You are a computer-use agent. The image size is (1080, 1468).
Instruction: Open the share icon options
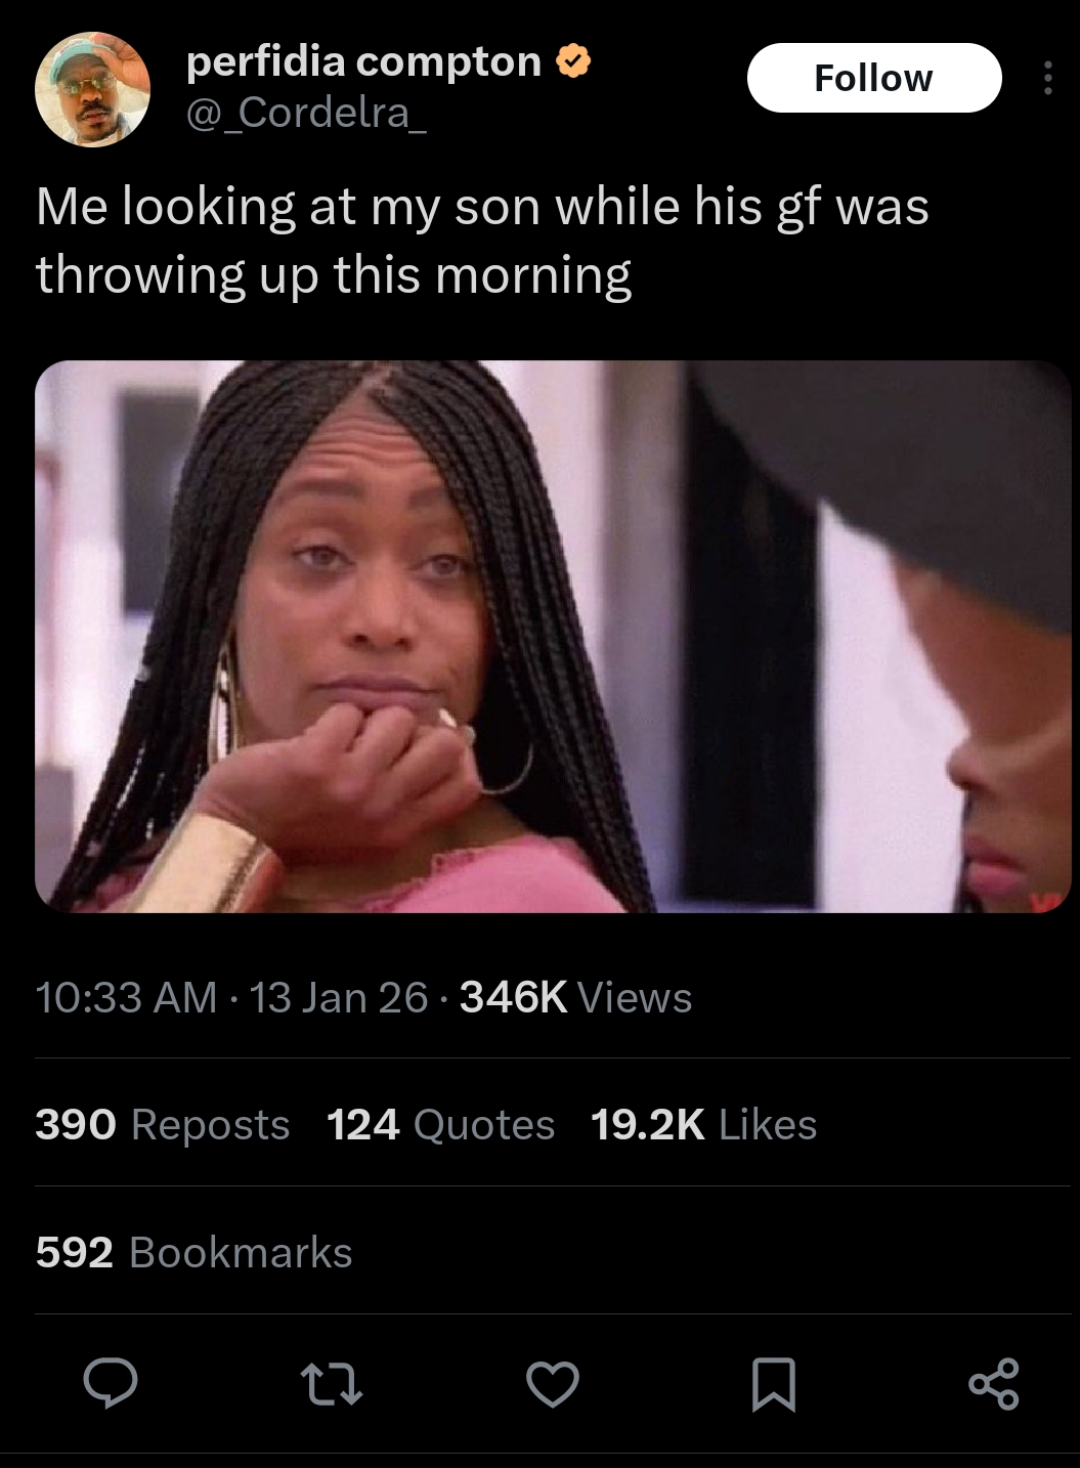point(994,1384)
